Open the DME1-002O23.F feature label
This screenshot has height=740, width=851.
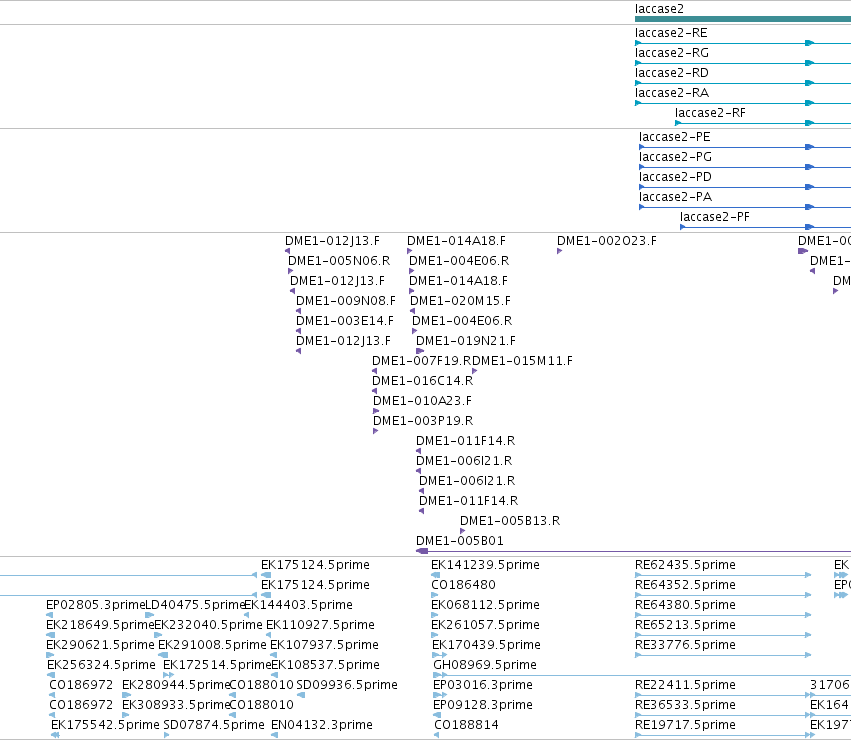[x=607, y=241]
